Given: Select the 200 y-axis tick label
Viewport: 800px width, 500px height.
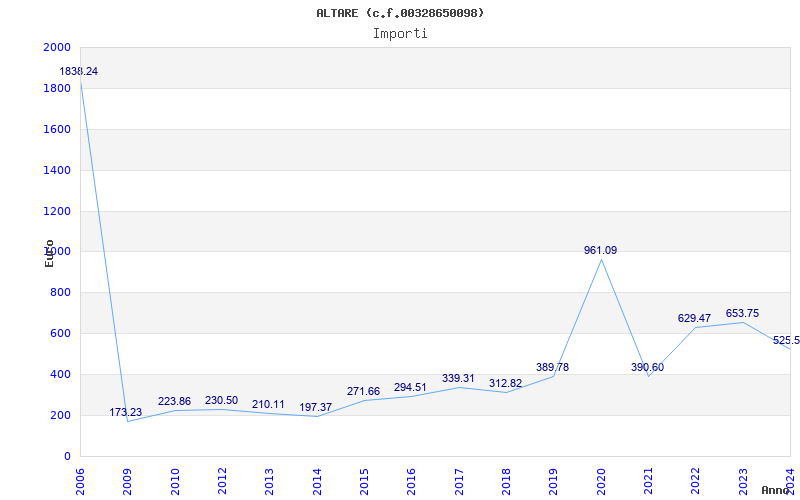Looking at the screenshot, I should [61, 415].
